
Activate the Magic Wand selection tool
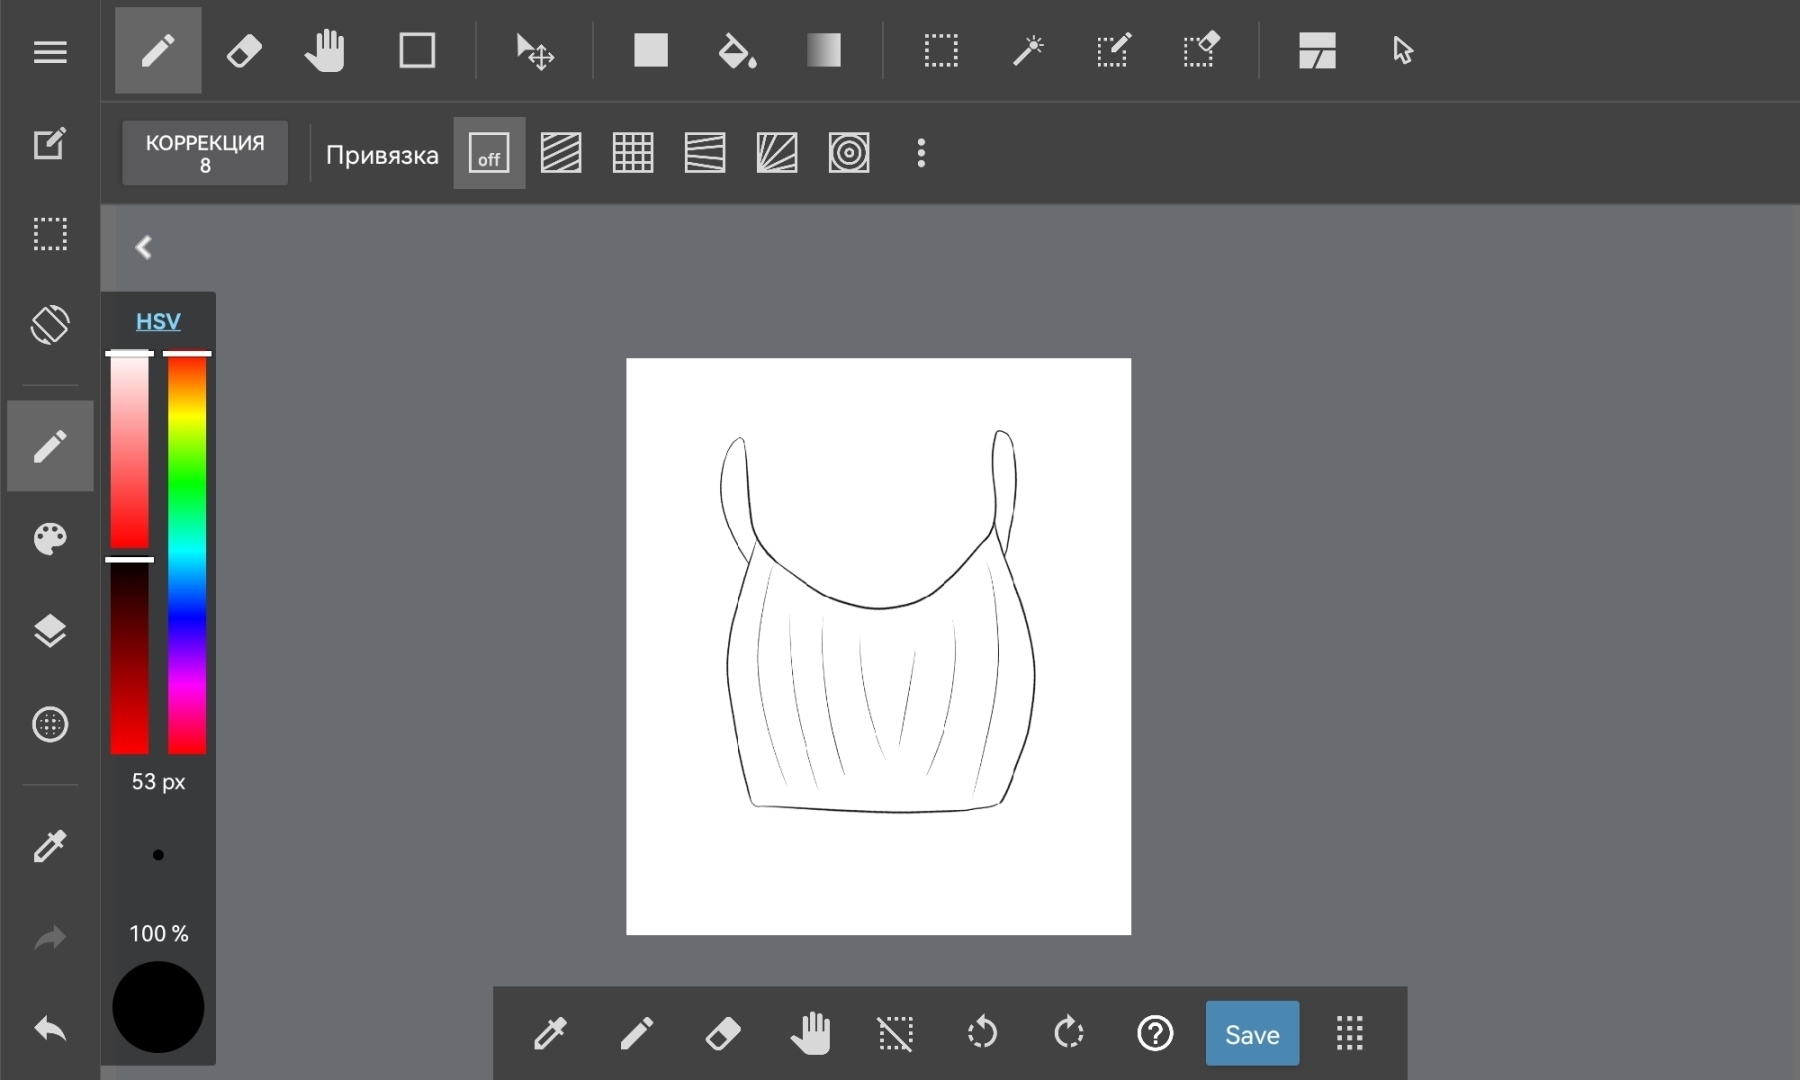1027,50
